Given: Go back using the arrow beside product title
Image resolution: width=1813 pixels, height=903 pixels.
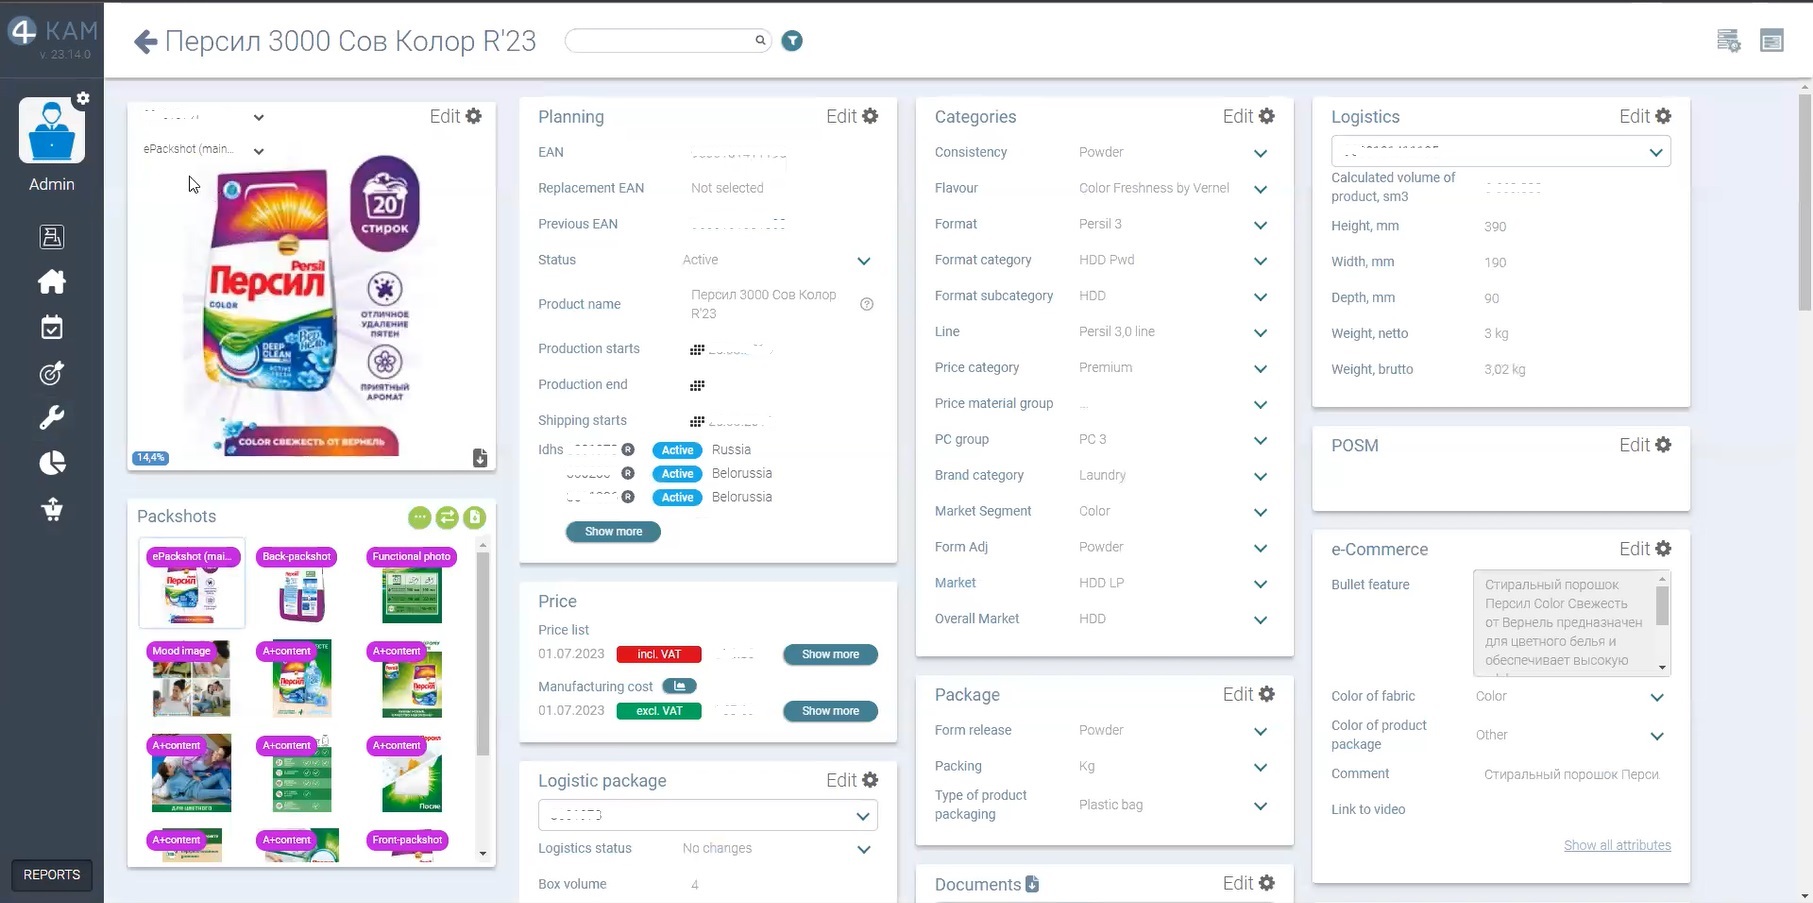Looking at the screenshot, I should [x=146, y=41].
